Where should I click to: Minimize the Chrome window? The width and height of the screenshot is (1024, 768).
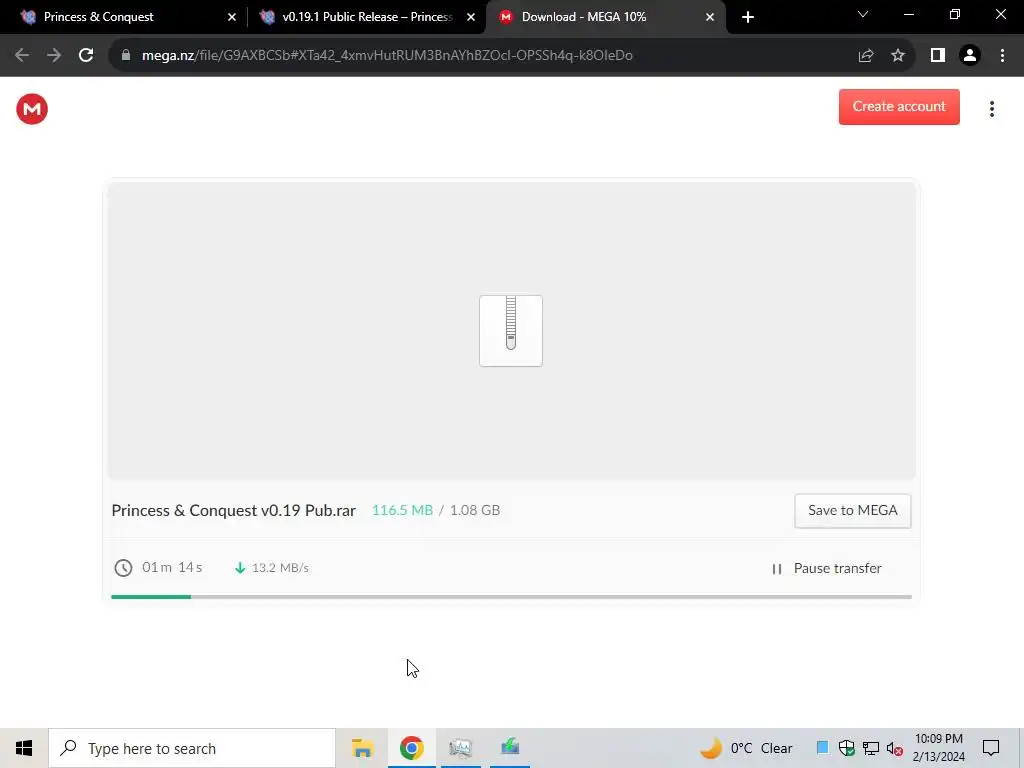tap(908, 14)
